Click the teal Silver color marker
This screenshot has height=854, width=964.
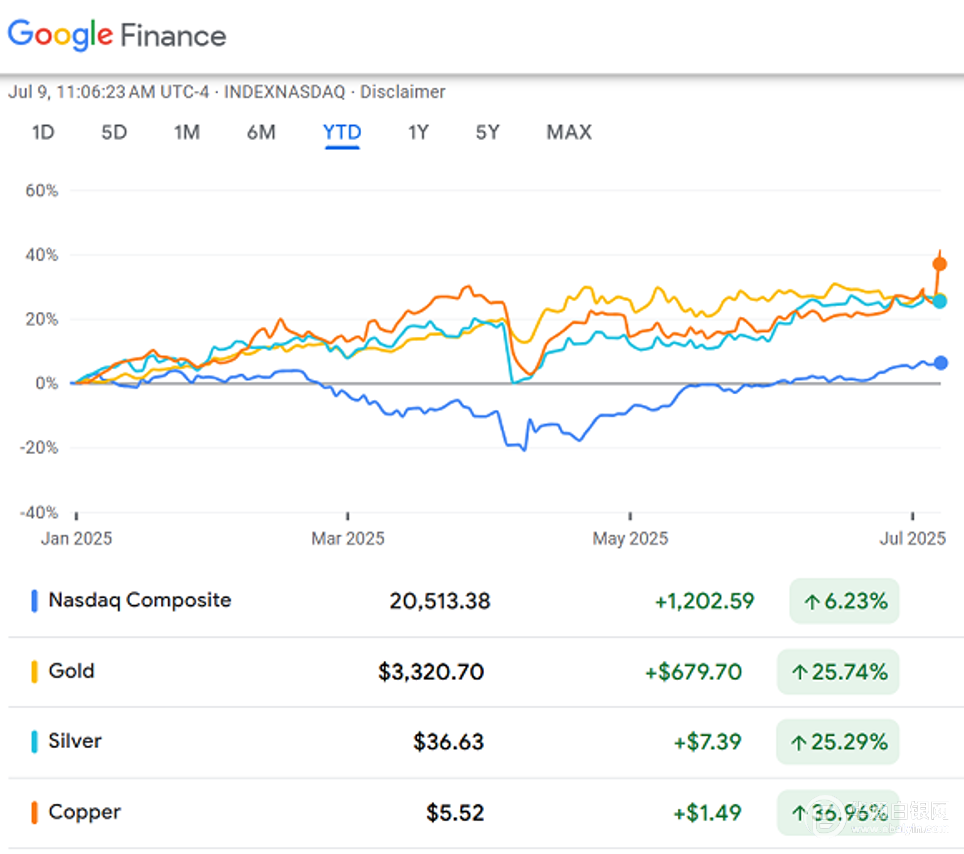[34, 741]
